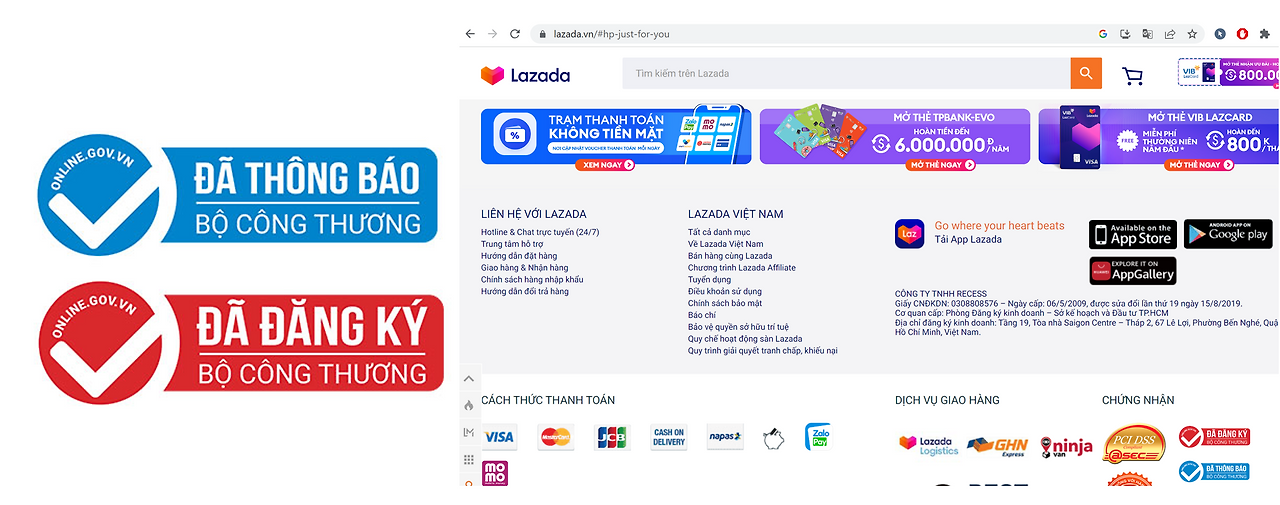The image size is (1280, 505).
Task: Click the JCB payment icon
Action: pyautogui.click(x=612, y=437)
